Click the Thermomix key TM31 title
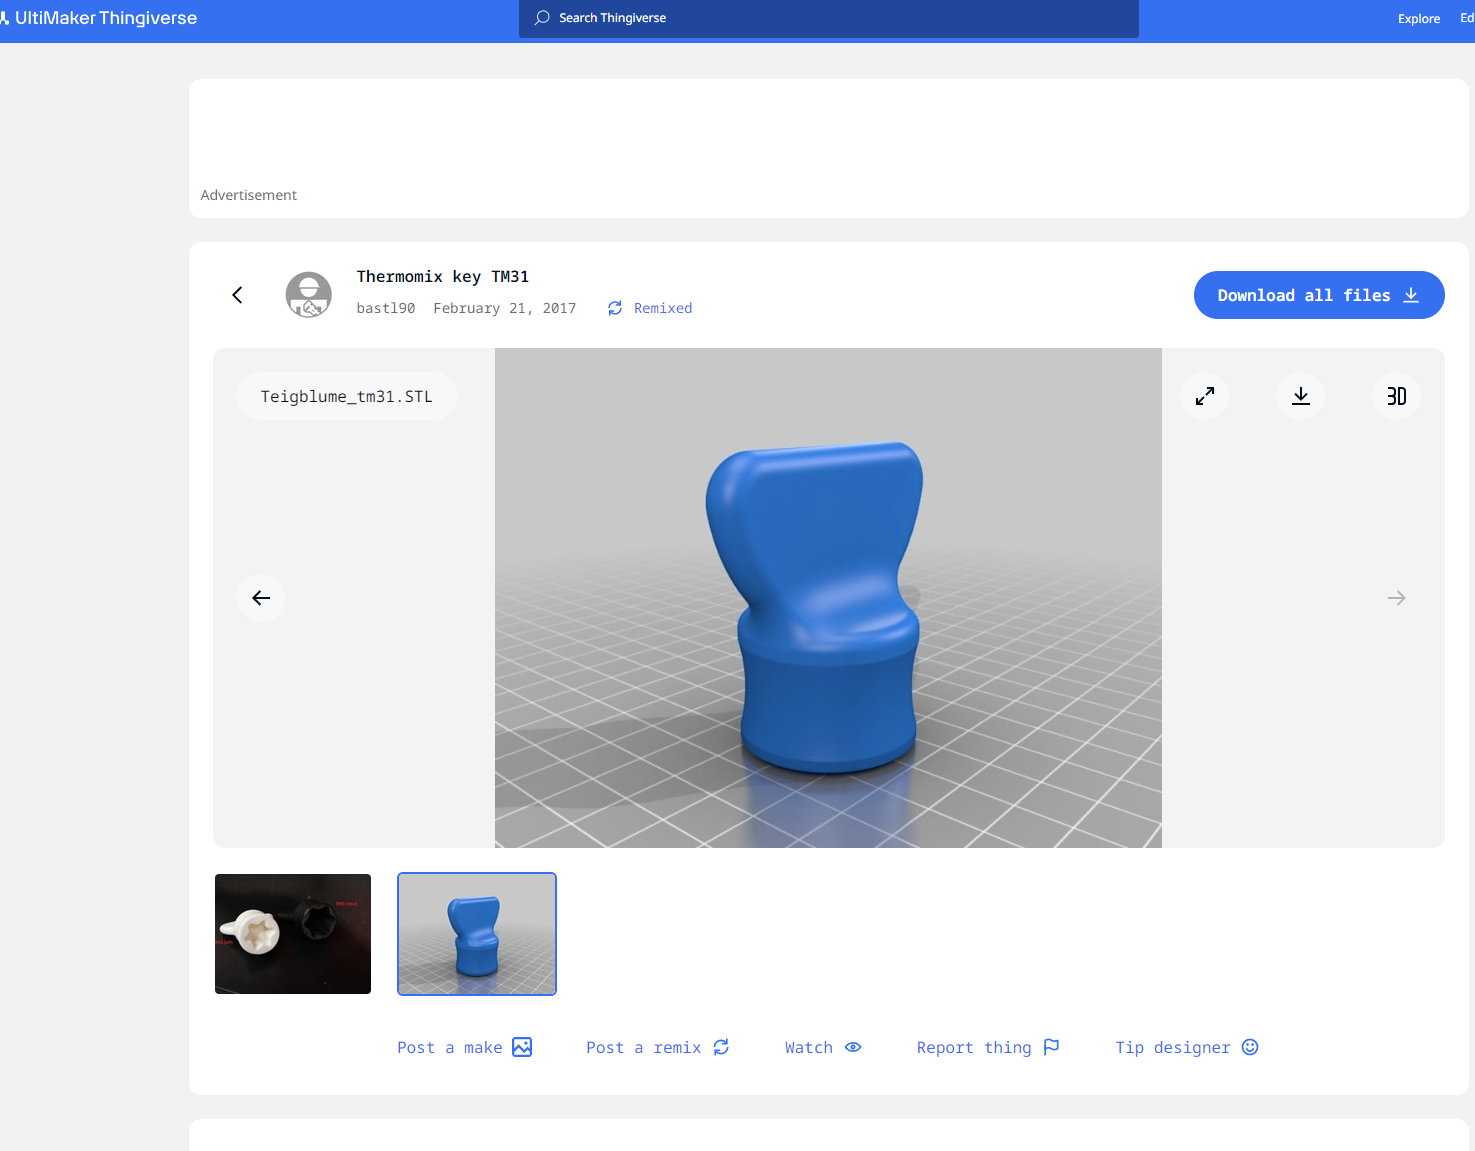This screenshot has width=1475, height=1151. pos(443,276)
